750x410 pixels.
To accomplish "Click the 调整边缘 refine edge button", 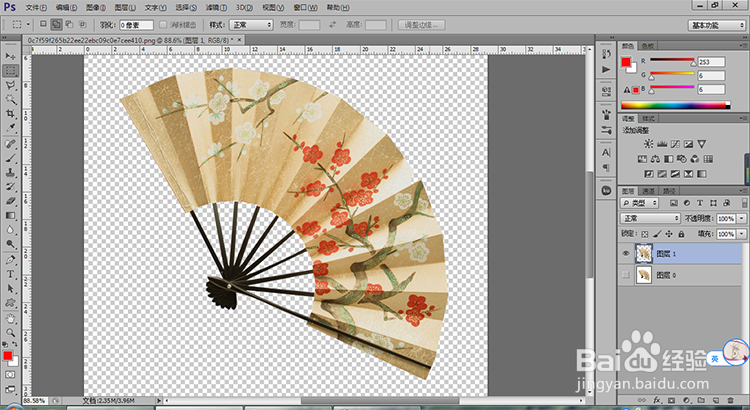I will [421, 25].
